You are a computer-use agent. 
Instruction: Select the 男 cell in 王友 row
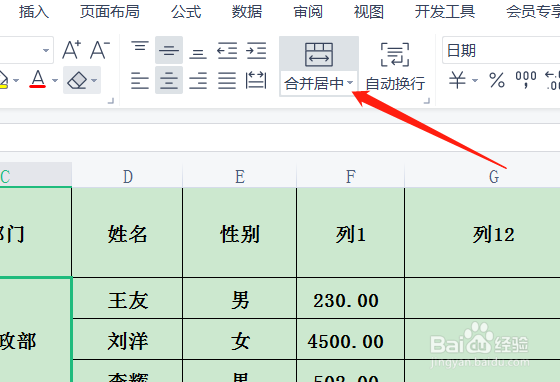coord(240,298)
